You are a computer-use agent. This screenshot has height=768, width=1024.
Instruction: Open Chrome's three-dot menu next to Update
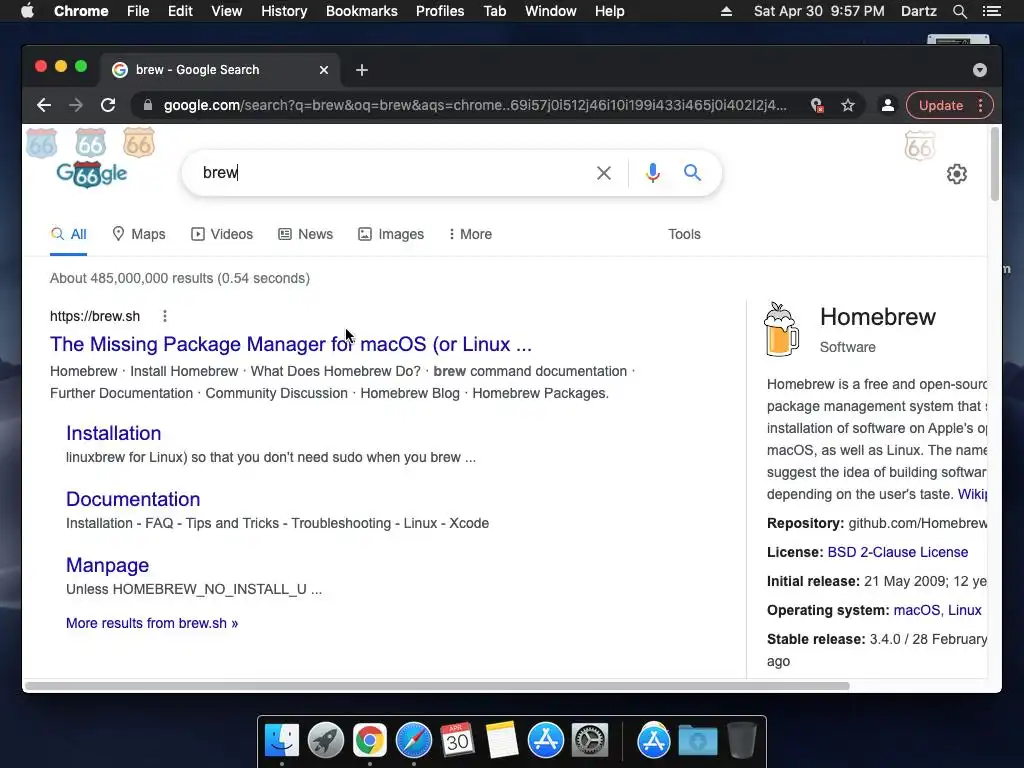tap(980, 105)
